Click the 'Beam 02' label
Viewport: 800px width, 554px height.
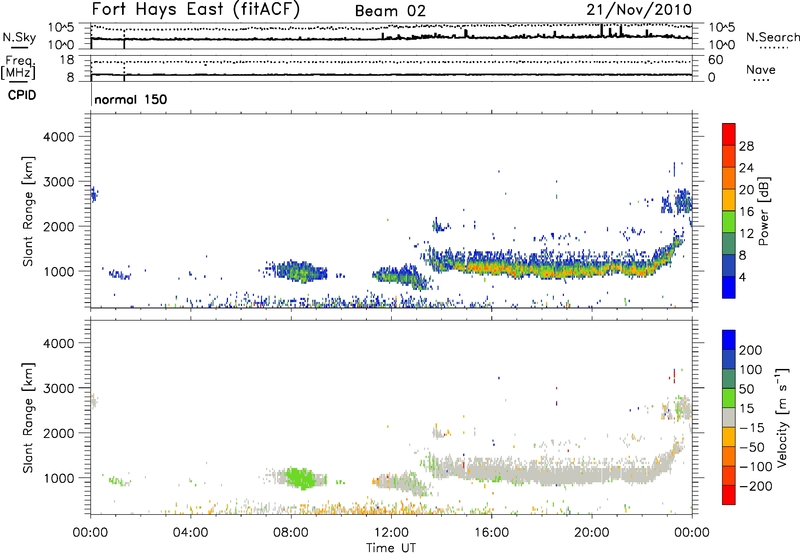390,11
